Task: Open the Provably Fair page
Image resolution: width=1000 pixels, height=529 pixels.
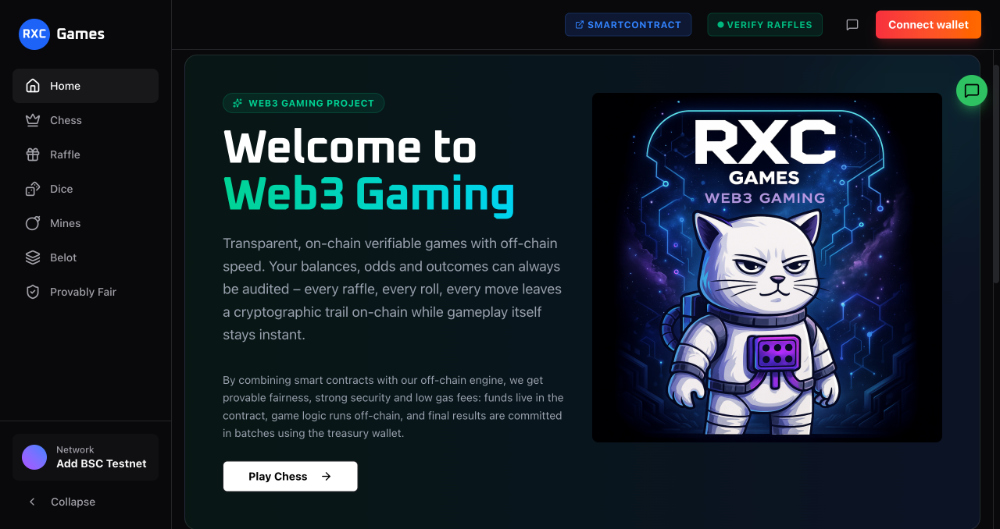Action: tap(83, 292)
